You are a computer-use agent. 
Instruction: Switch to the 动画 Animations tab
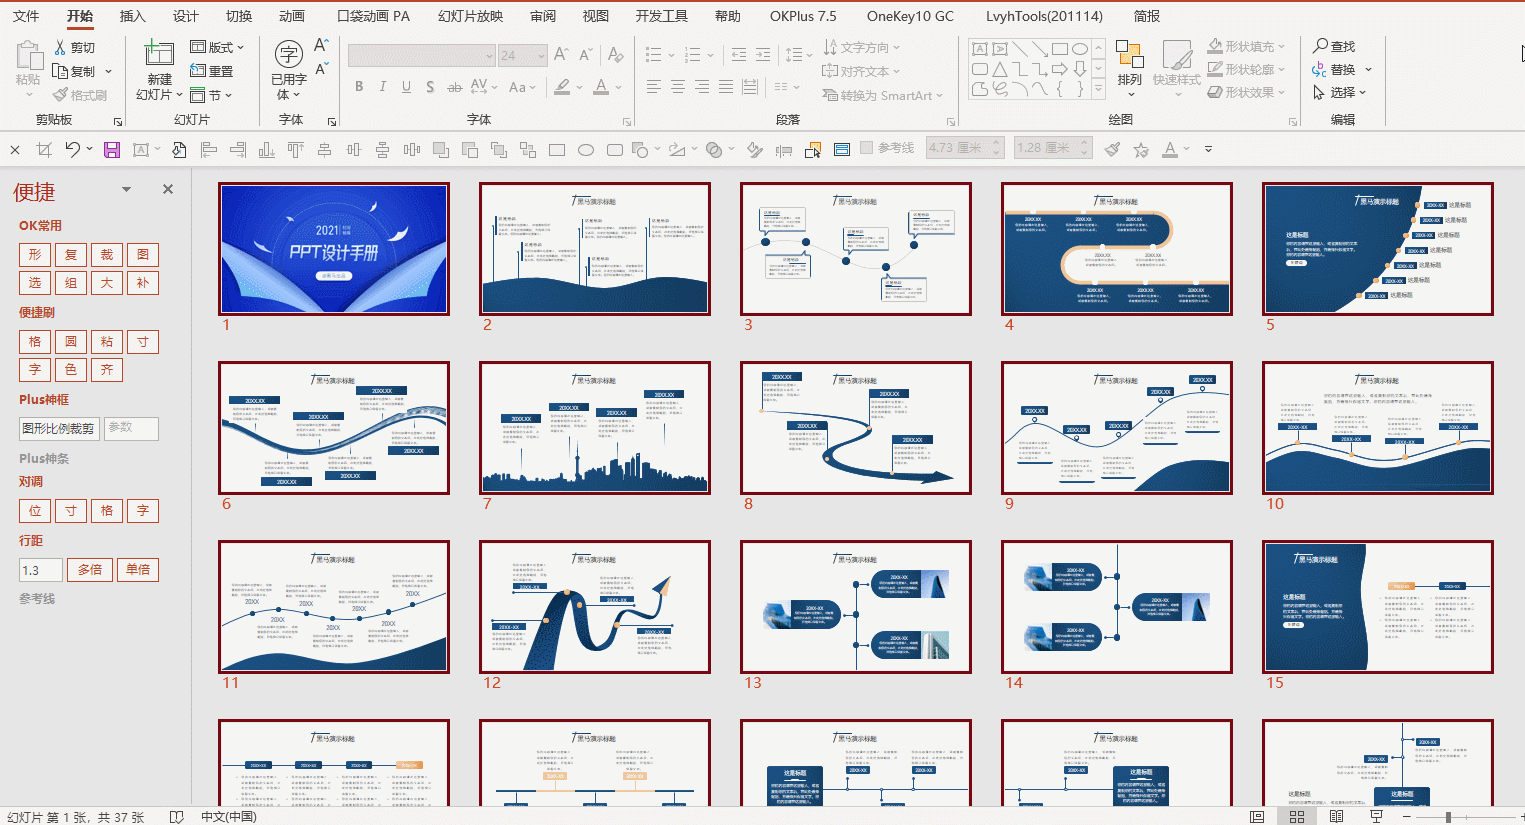292,16
